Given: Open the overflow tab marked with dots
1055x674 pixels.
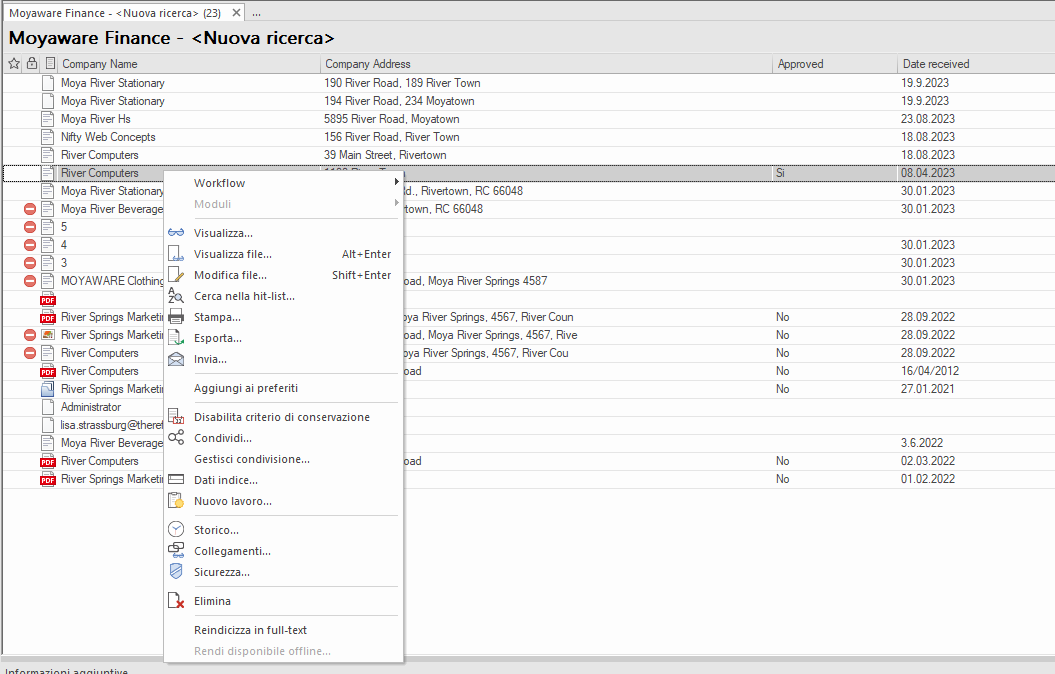Looking at the screenshot, I should pos(255,14).
